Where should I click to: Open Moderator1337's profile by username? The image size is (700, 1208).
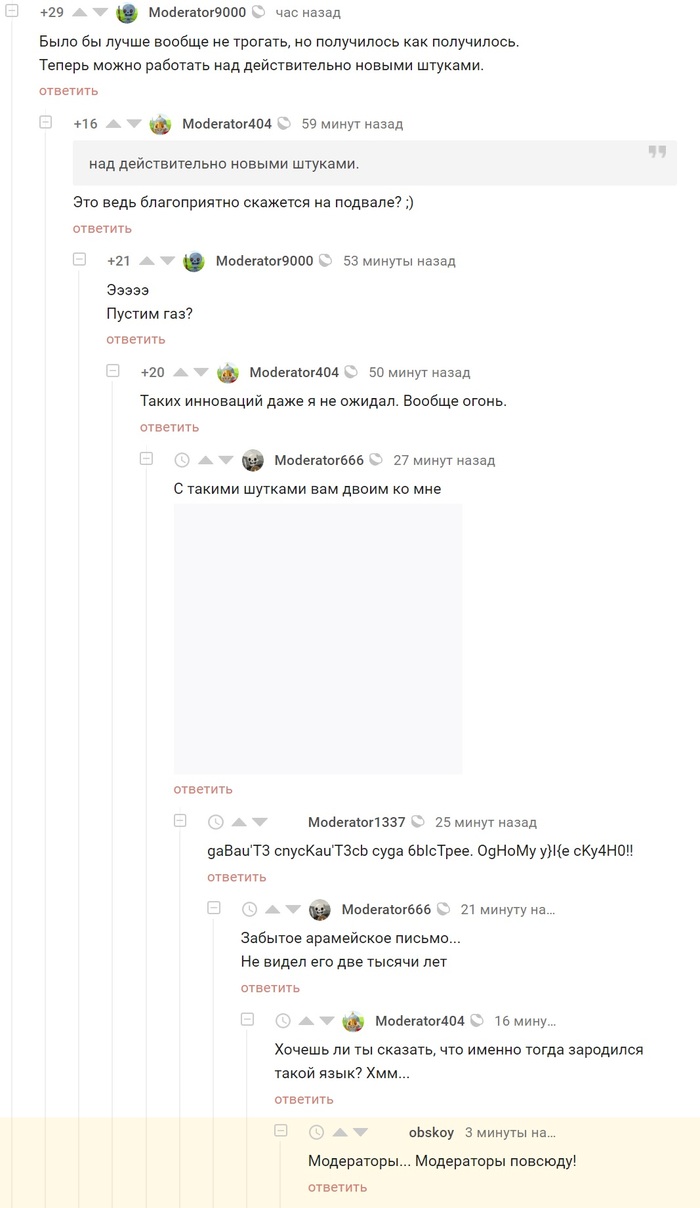pos(356,822)
